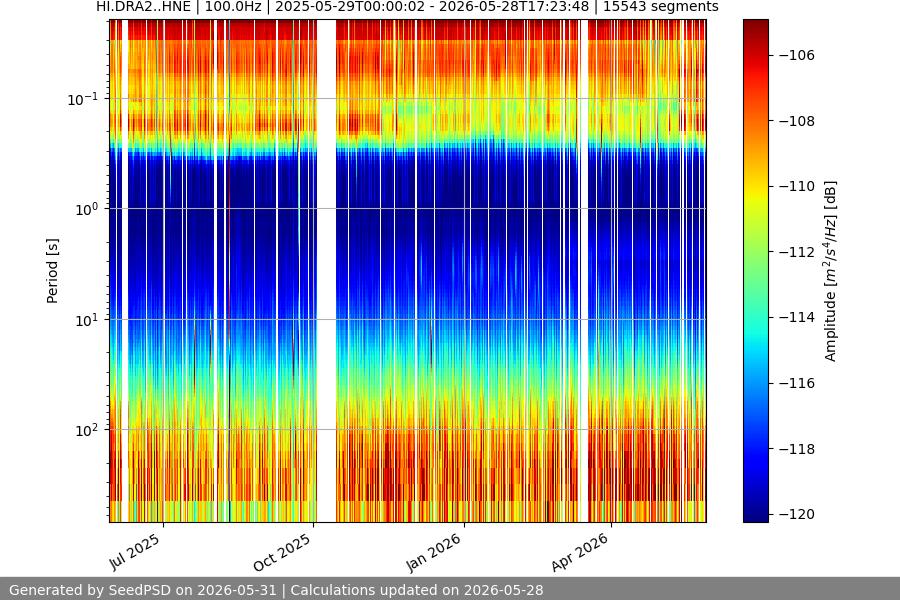
Task: Click the "Period [s]" y-axis label
Action: tap(52, 271)
